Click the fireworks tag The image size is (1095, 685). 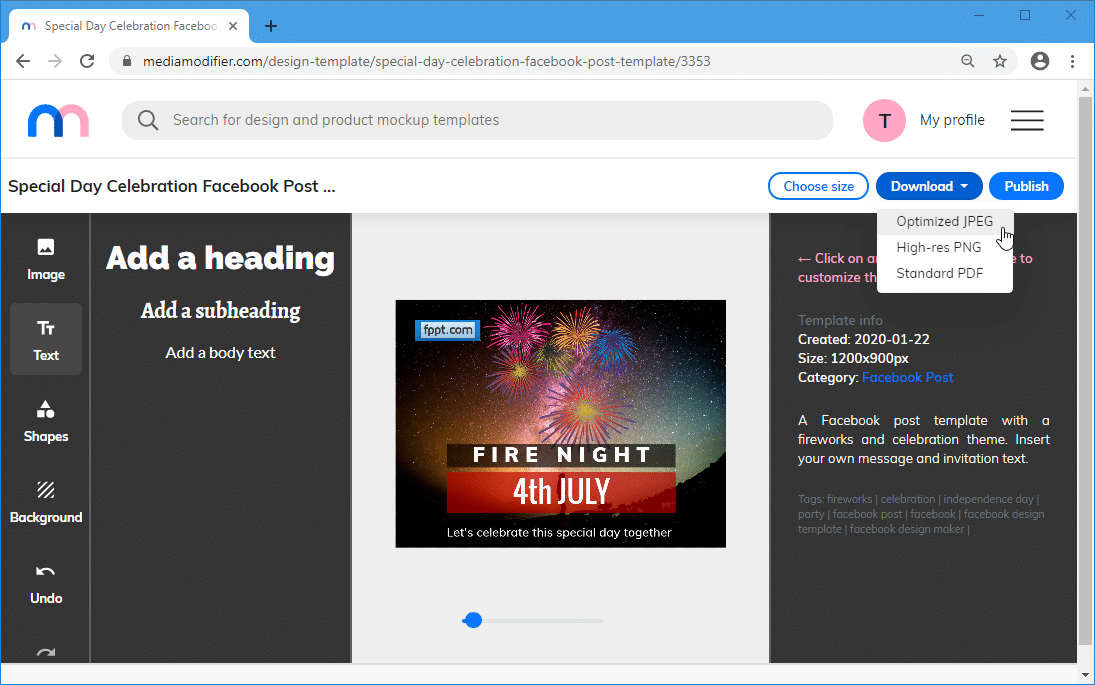pyautogui.click(x=849, y=499)
